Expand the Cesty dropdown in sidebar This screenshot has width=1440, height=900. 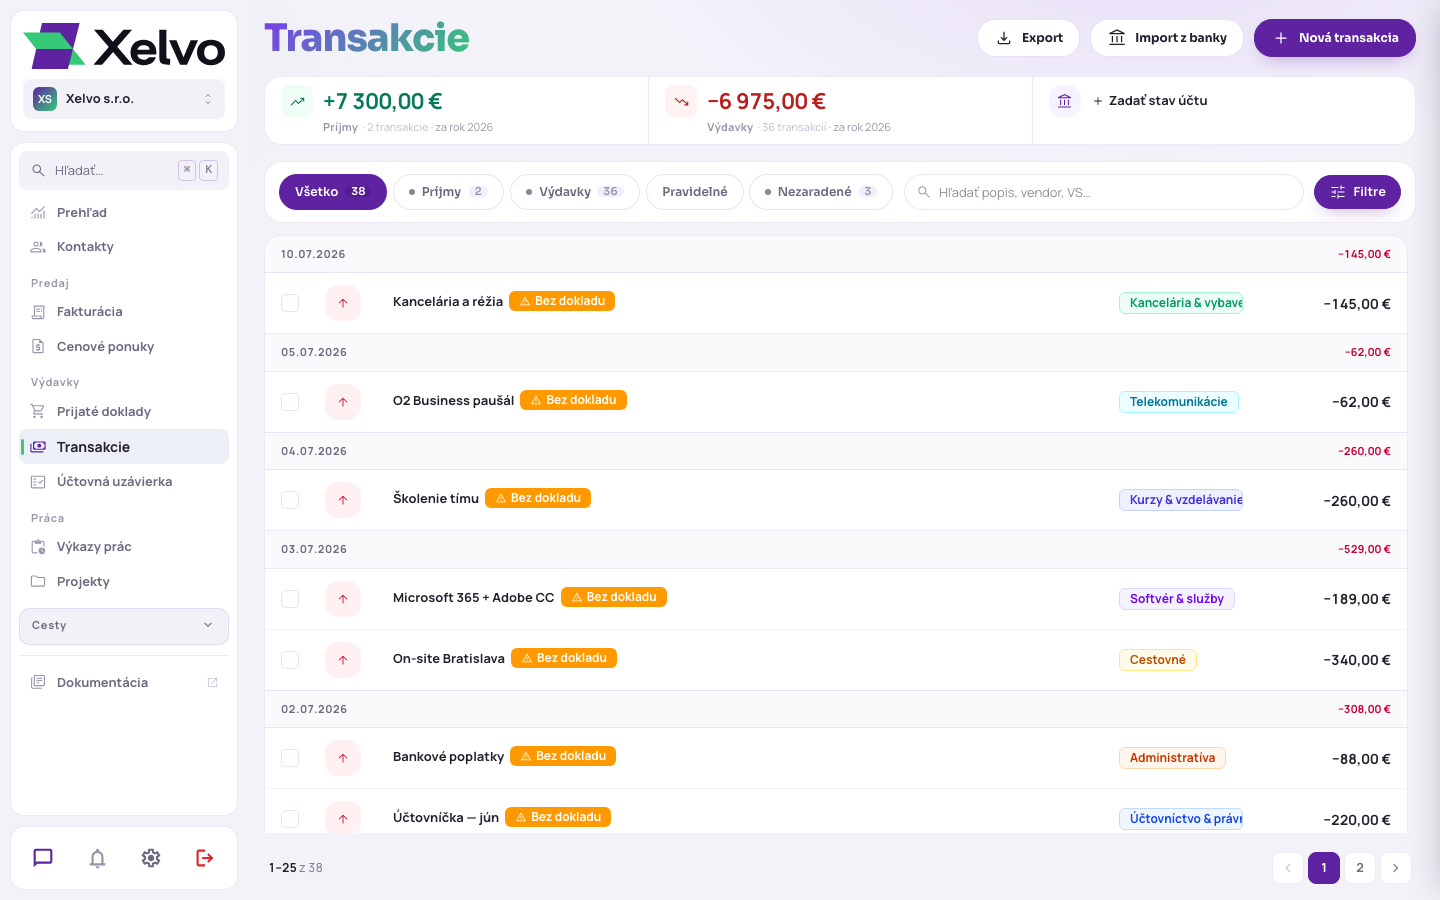click(124, 626)
